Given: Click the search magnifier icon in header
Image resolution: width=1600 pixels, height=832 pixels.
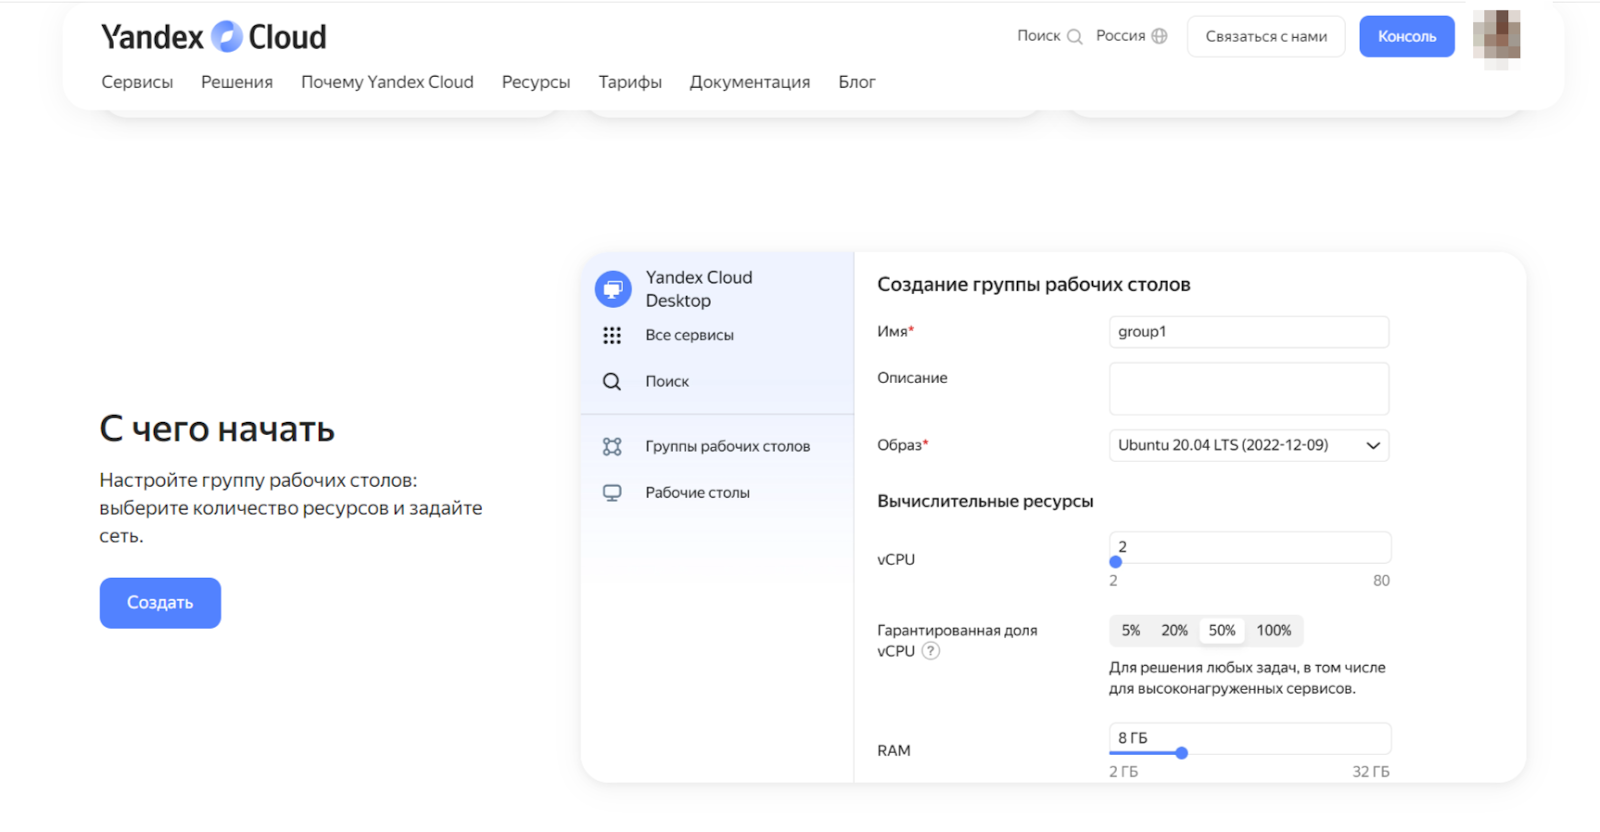Looking at the screenshot, I should [1075, 37].
